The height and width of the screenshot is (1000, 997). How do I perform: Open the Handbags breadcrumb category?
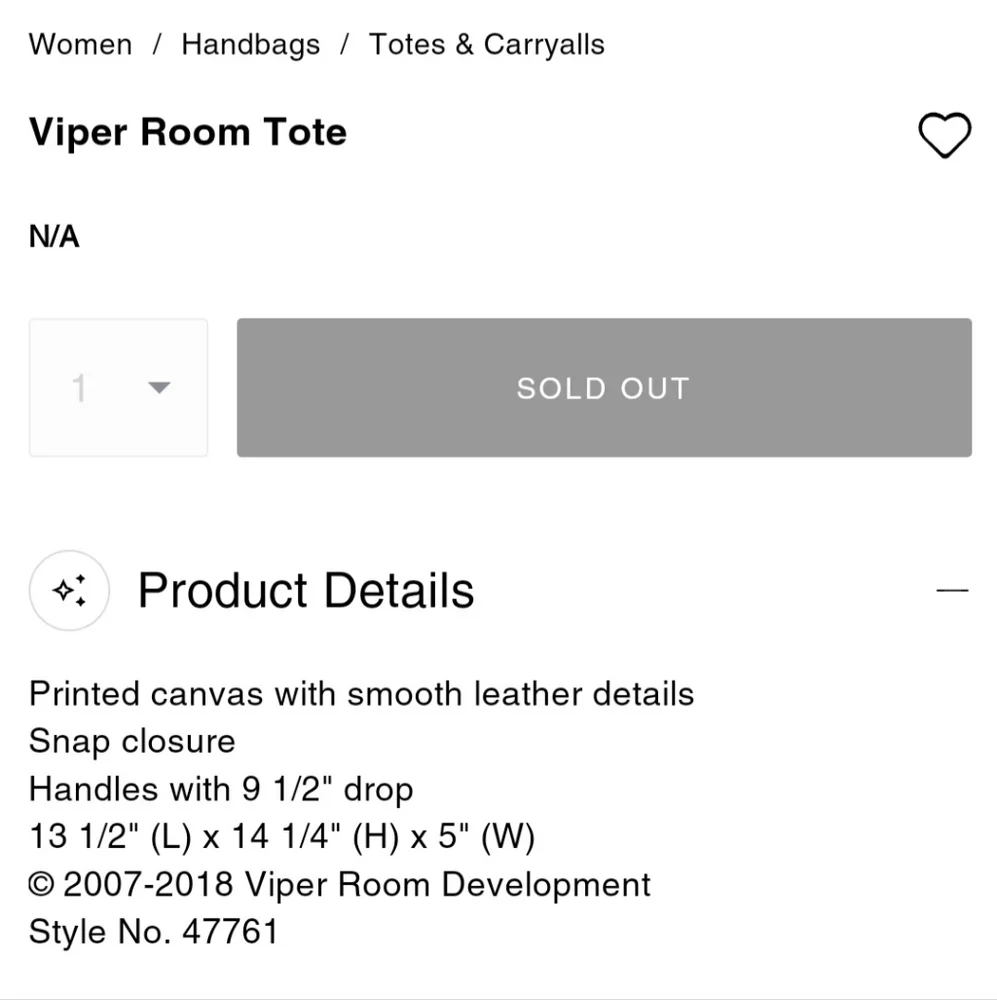pyautogui.click(x=251, y=45)
